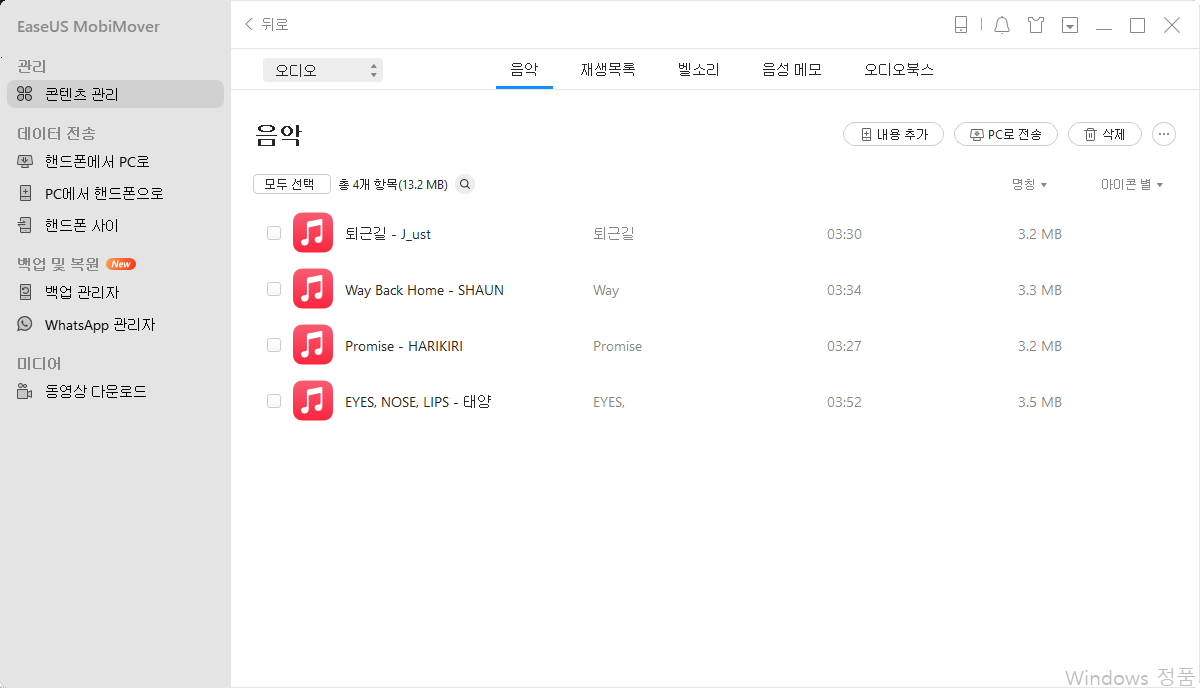Click the 03:34 duration value
Image resolution: width=1200 pixels, height=688 pixels.
tap(844, 290)
